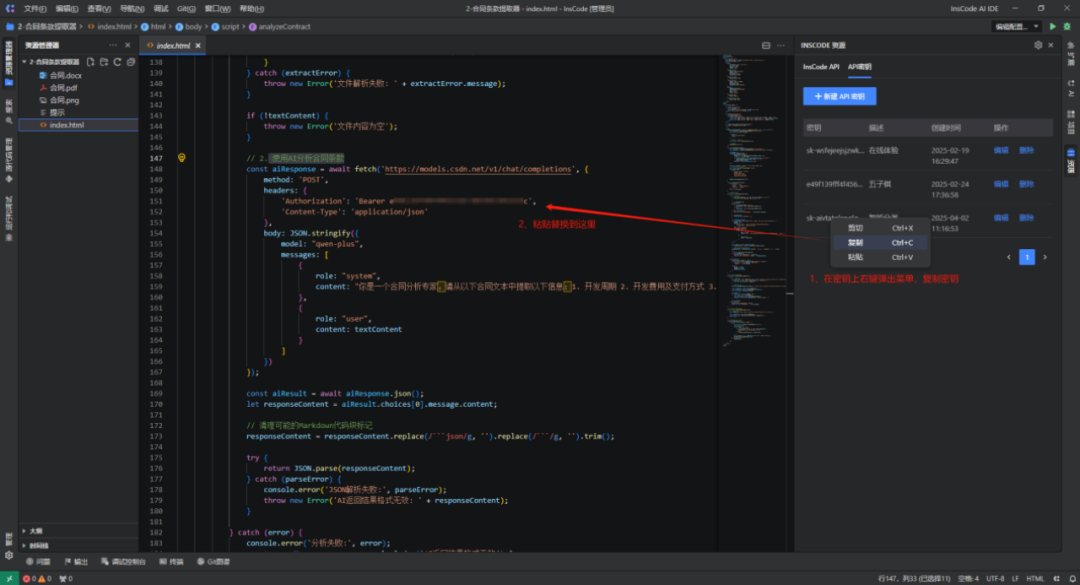Click the AI icon in the right sidebar
Image resolution: width=1080 pixels, height=585 pixels.
pos(1071,88)
